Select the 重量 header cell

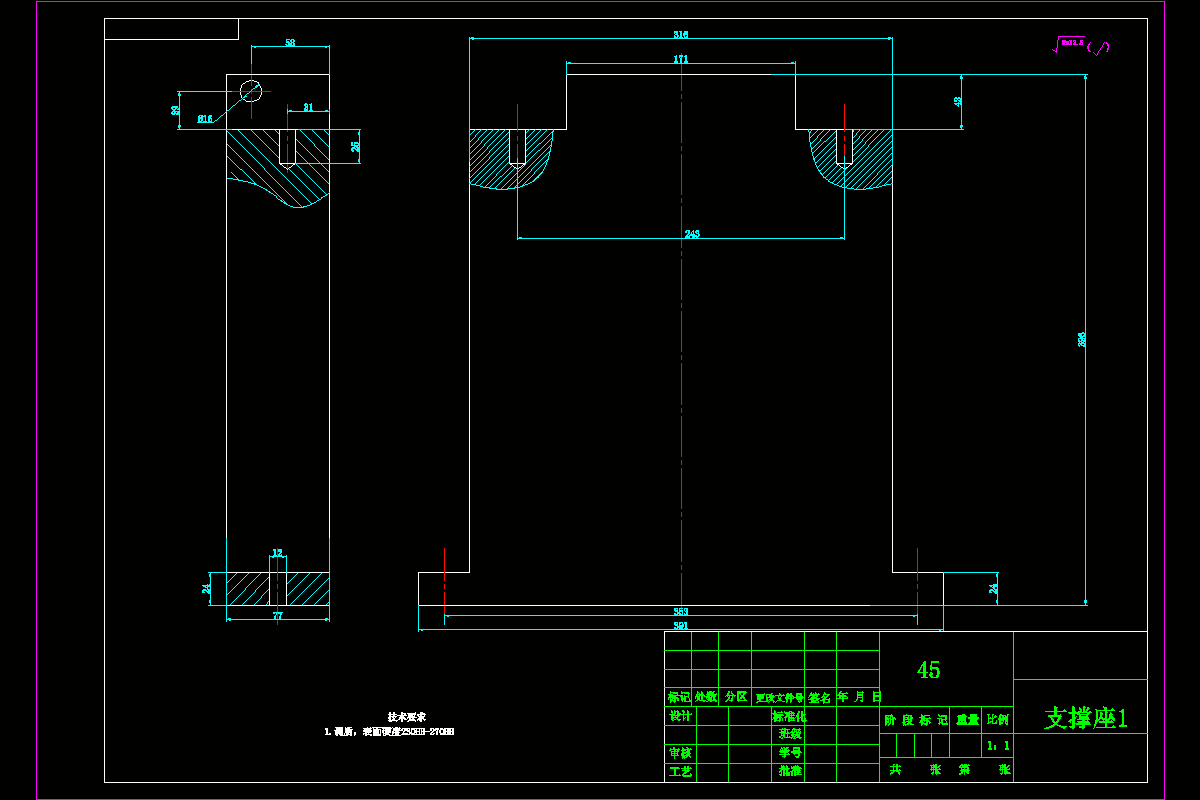967,720
